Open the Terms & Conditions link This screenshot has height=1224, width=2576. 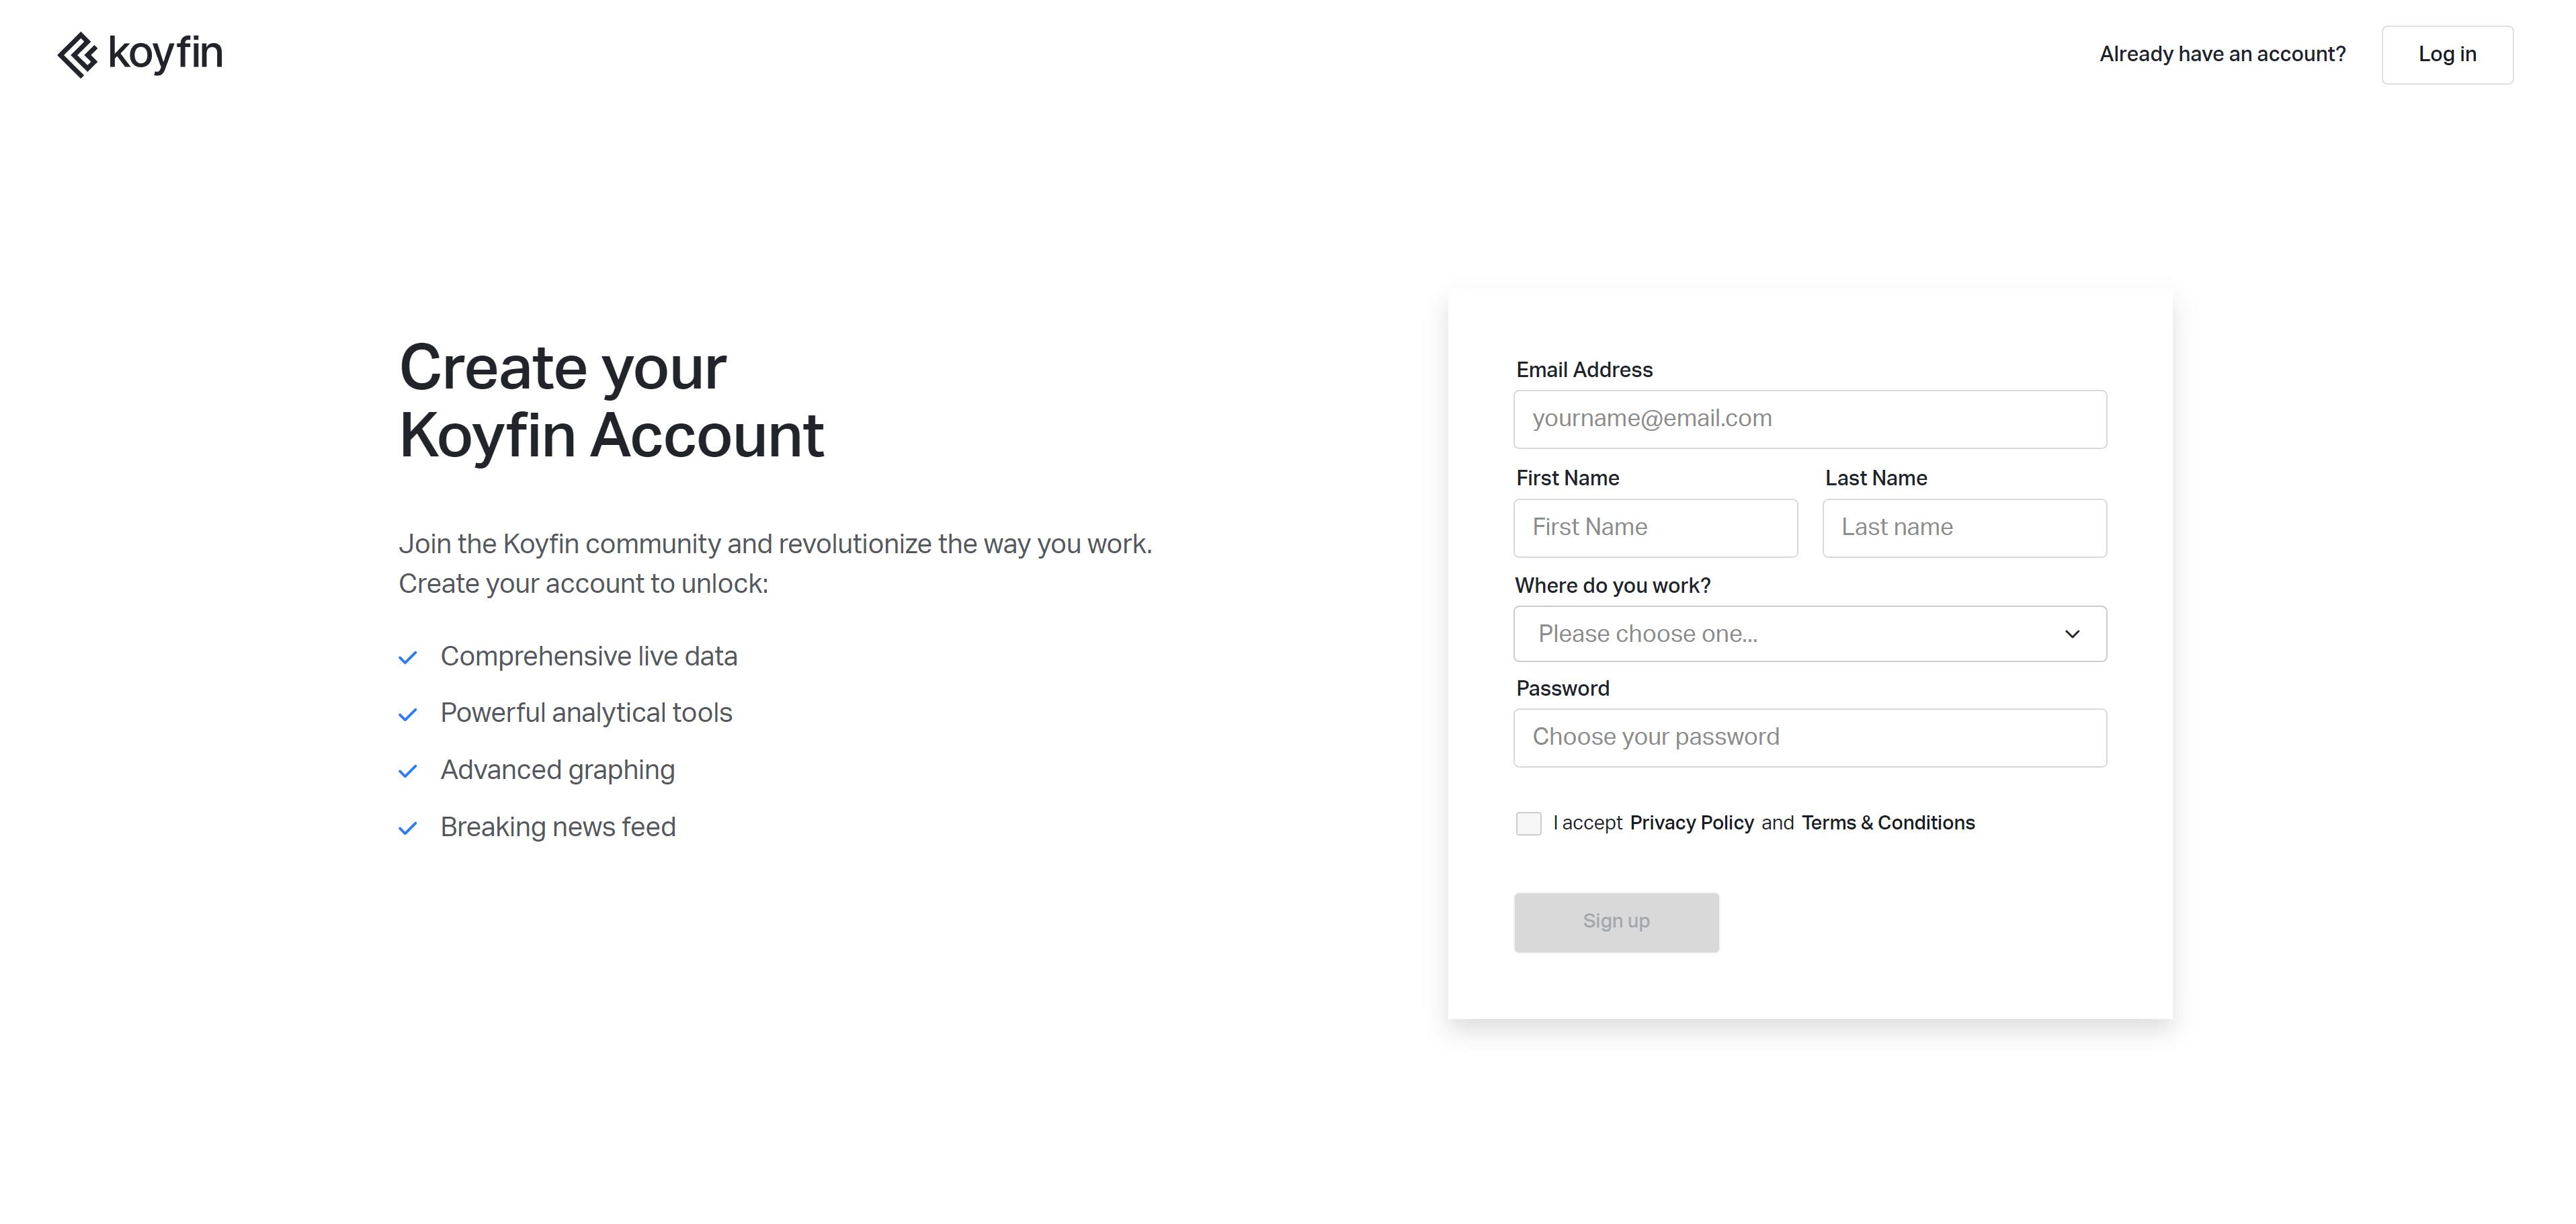(x=1888, y=823)
